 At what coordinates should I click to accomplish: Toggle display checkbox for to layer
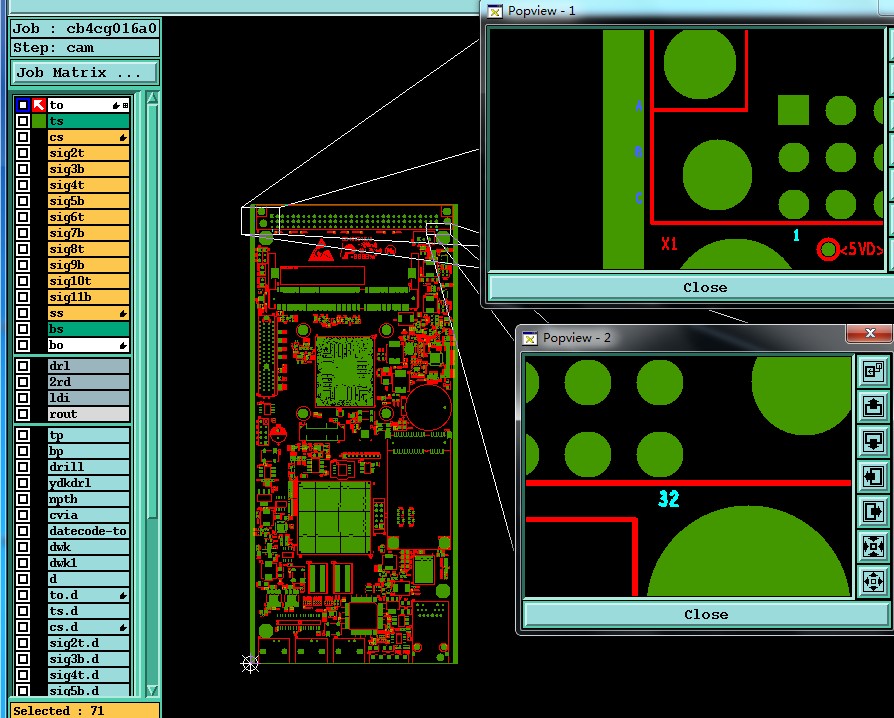pyautogui.click(x=22, y=105)
